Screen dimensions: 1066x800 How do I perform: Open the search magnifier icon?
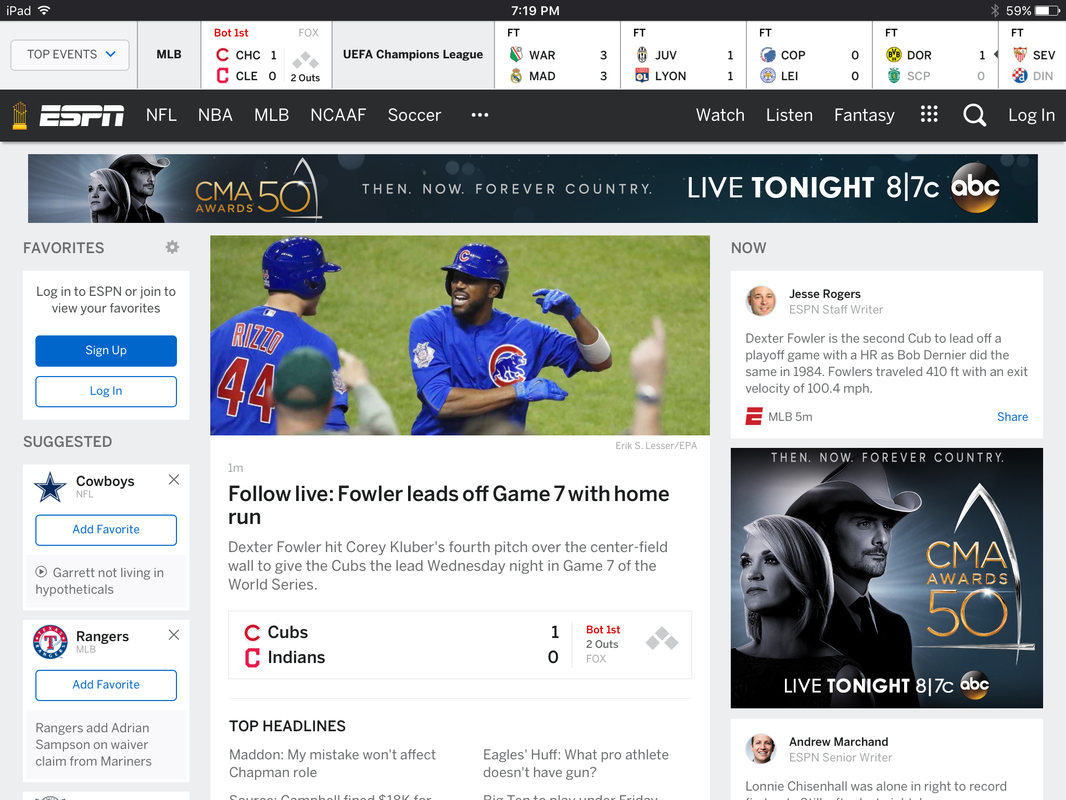pyautogui.click(x=974, y=115)
